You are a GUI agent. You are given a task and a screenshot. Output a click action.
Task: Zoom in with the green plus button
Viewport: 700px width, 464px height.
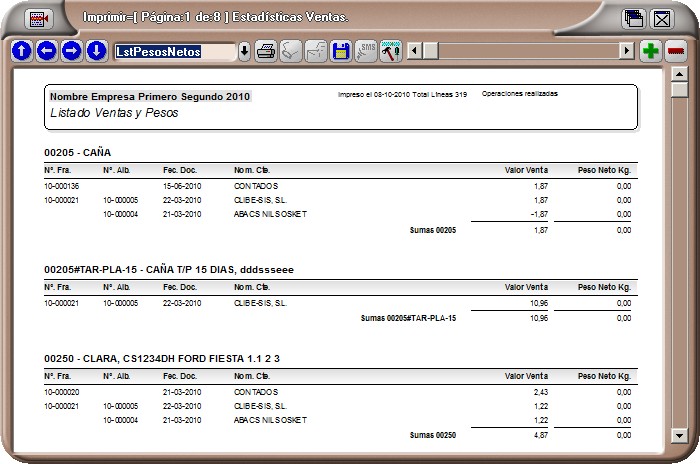point(651,51)
